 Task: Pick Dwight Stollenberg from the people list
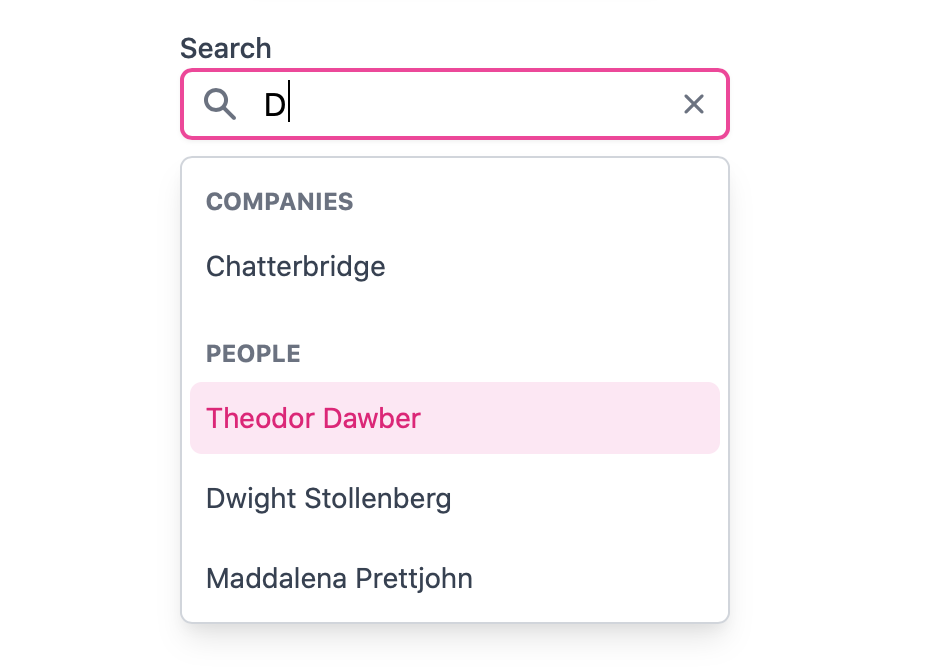point(328,498)
